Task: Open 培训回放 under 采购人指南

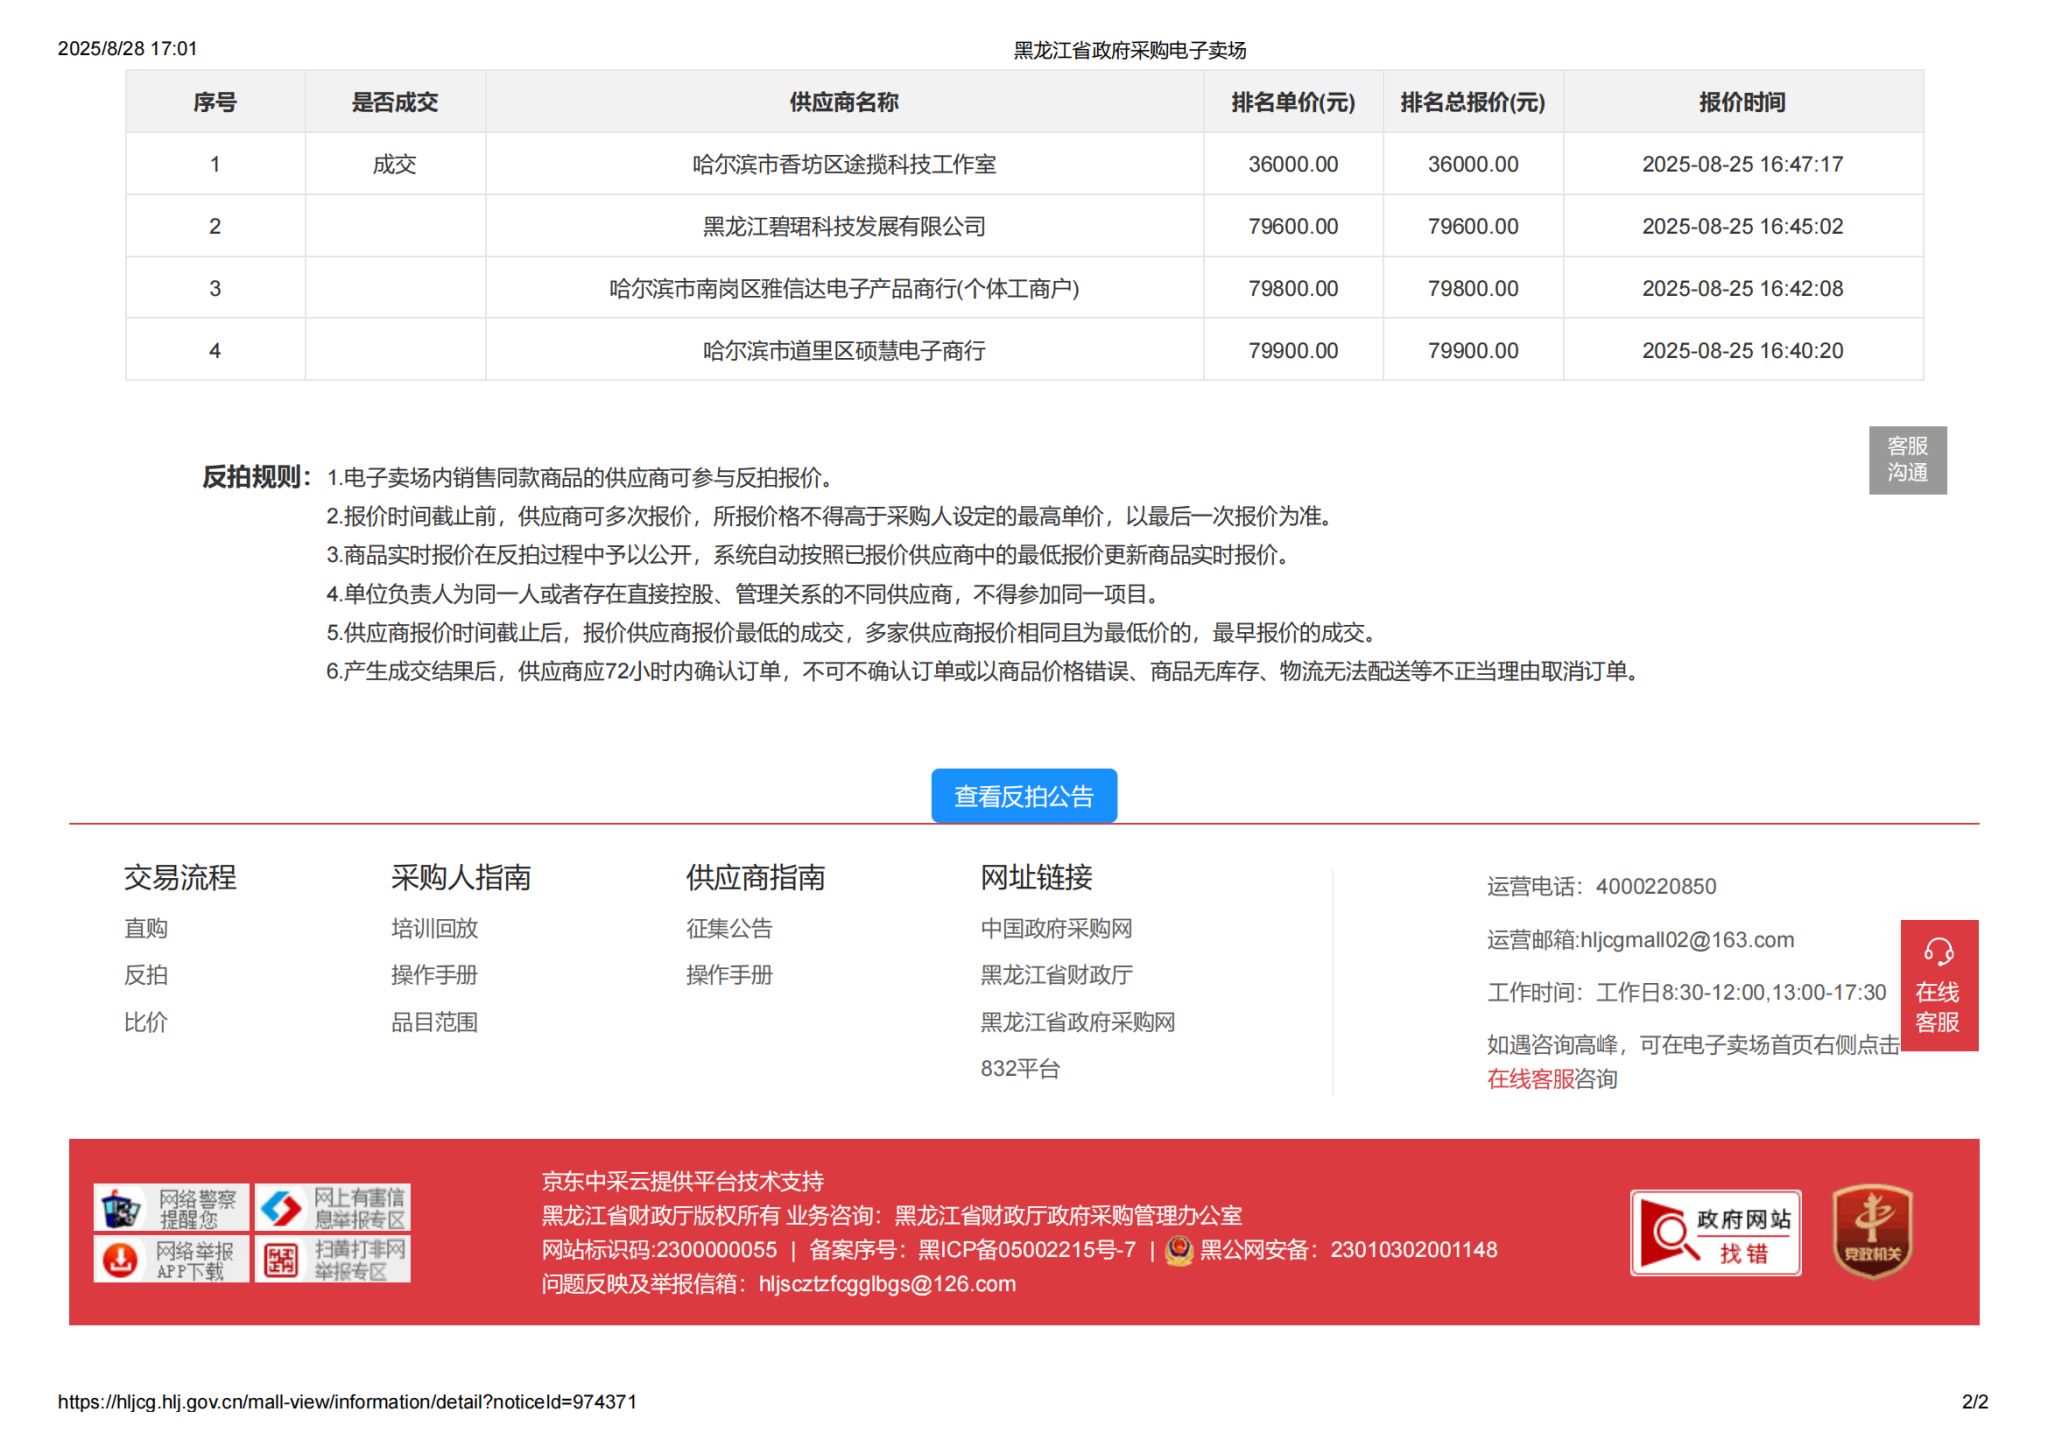Action: (x=434, y=928)
